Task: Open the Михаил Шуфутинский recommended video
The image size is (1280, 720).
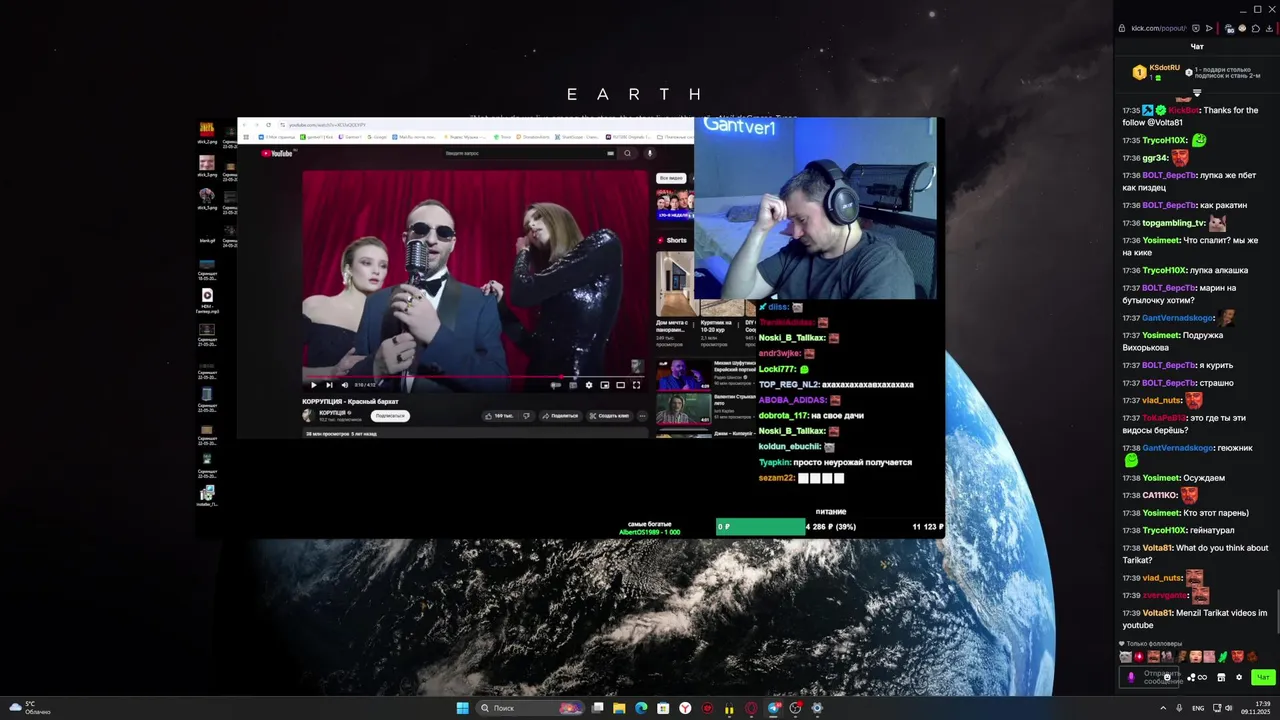Action: 682,375
